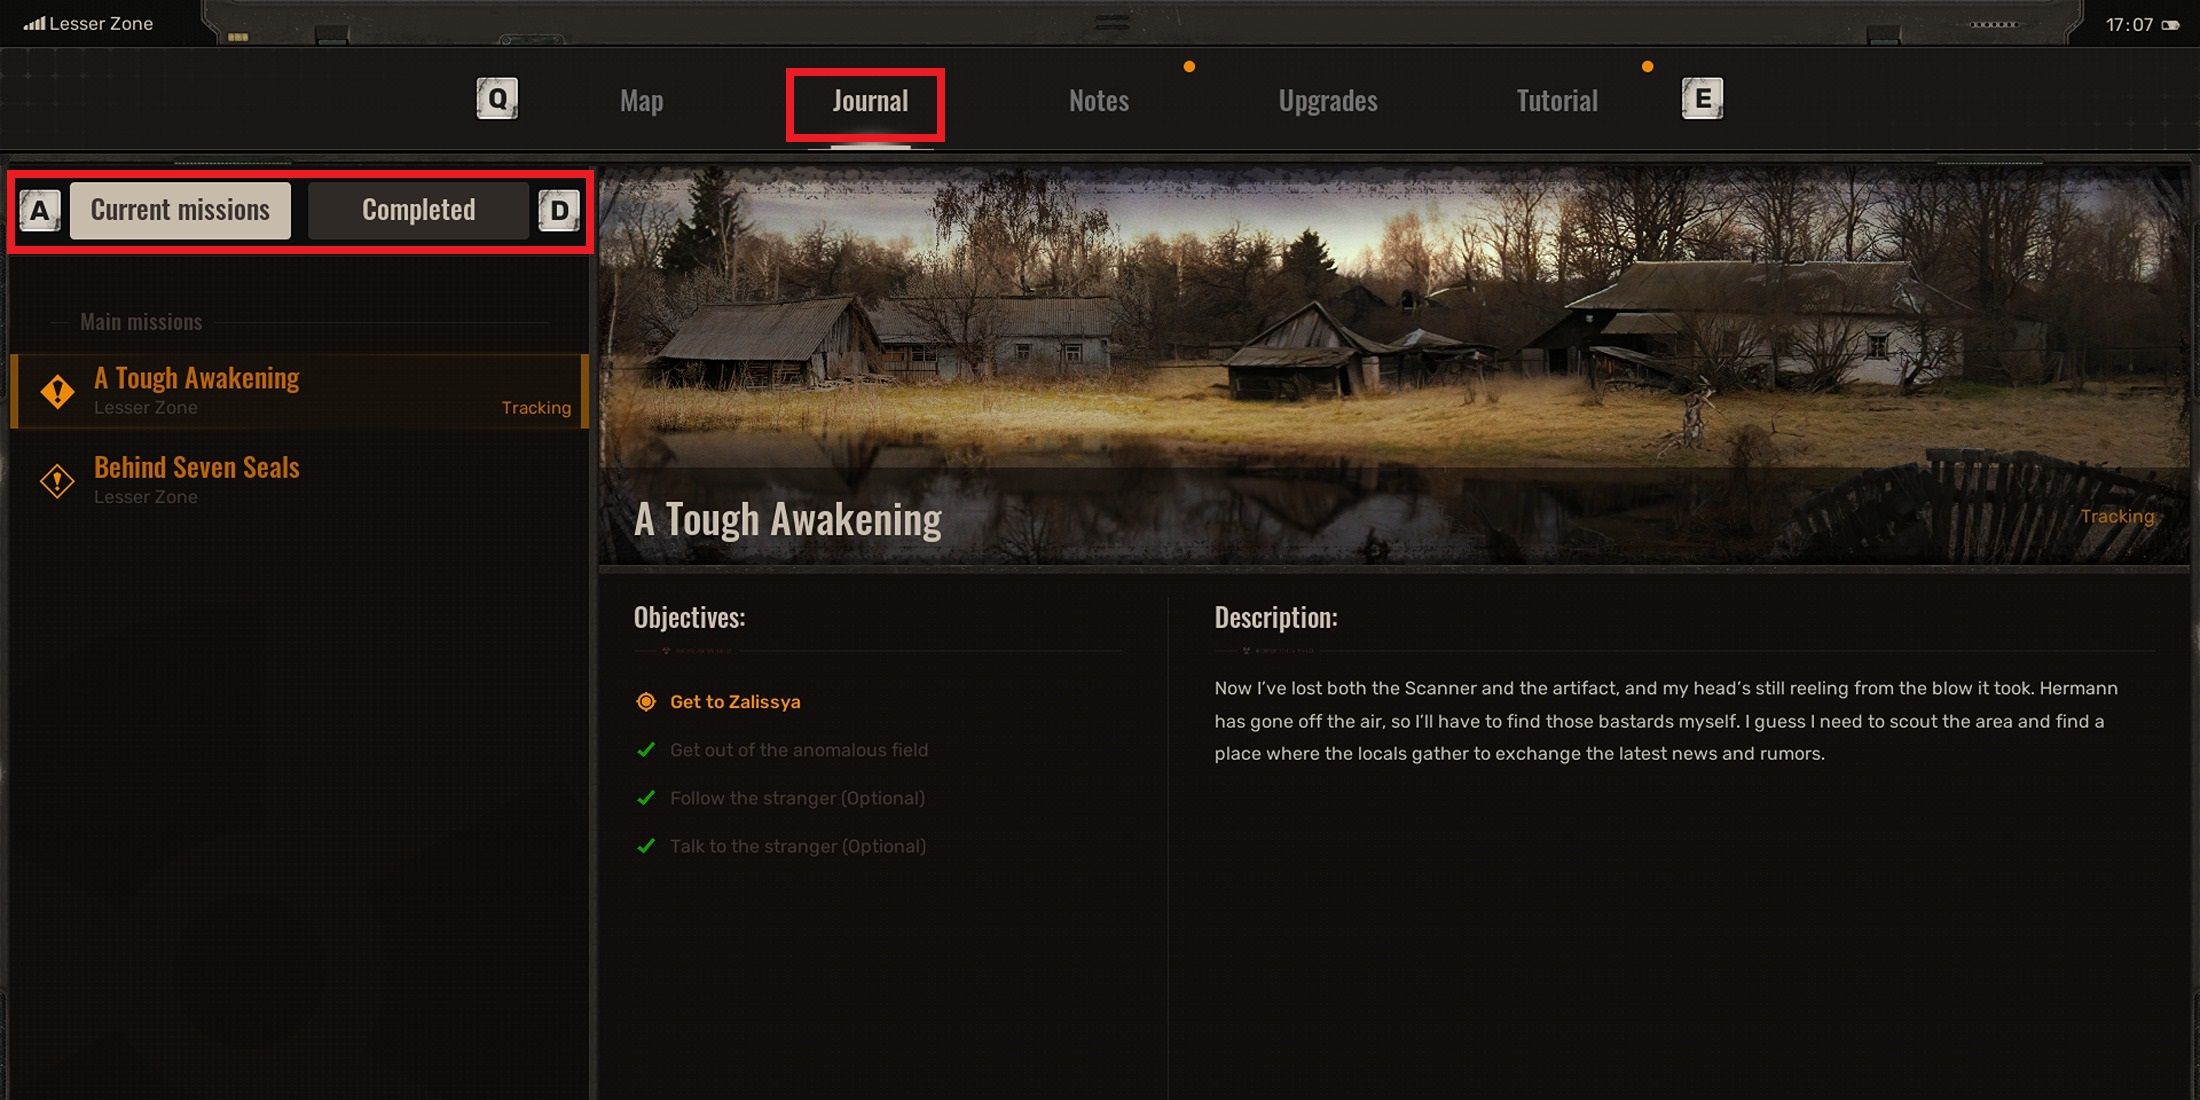
Task: Select the Notes tab in navigation
Action: (1101, 100)
